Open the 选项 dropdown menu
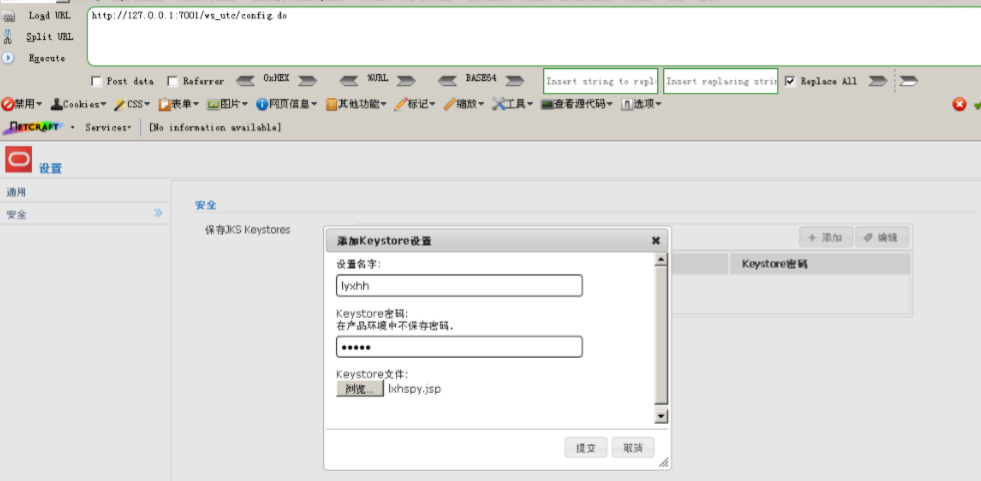The height and width of the screenshot is (481, 981). coord(641,104)
